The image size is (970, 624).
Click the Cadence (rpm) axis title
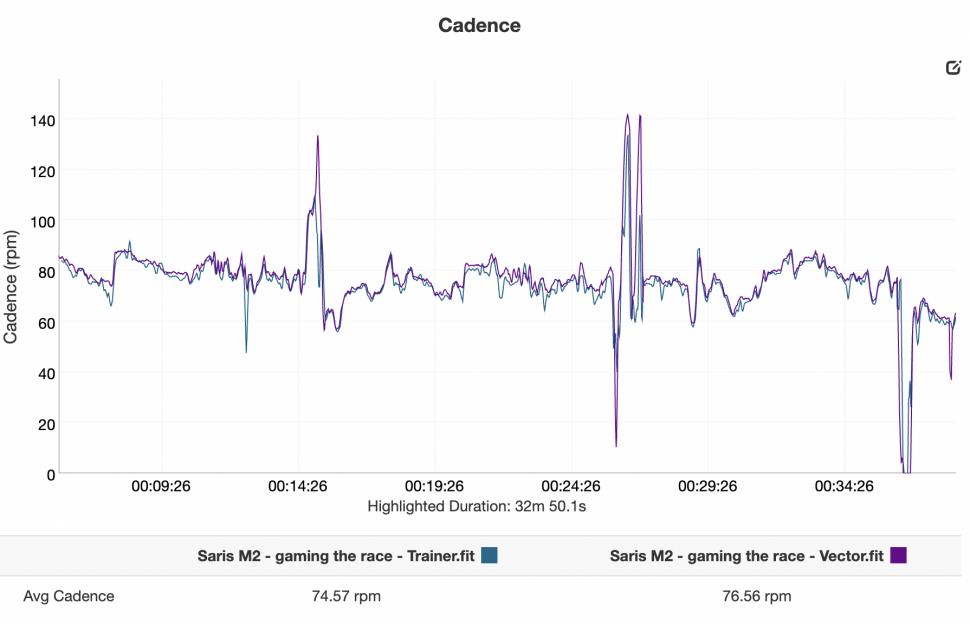pos(11,286)
